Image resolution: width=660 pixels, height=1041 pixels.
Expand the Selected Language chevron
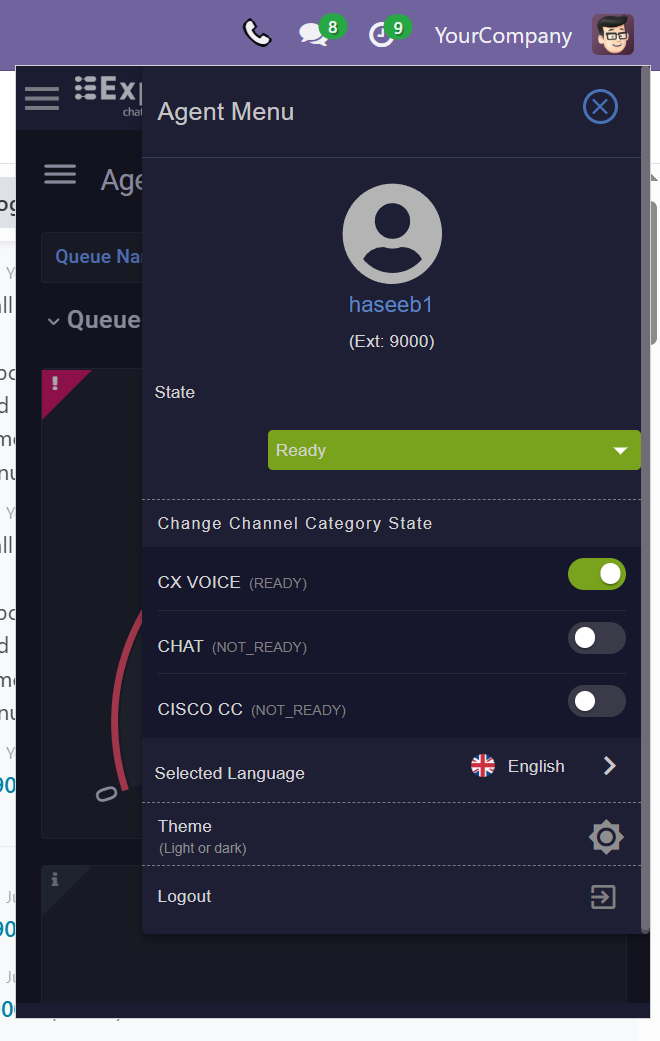(x=610, y=766)
